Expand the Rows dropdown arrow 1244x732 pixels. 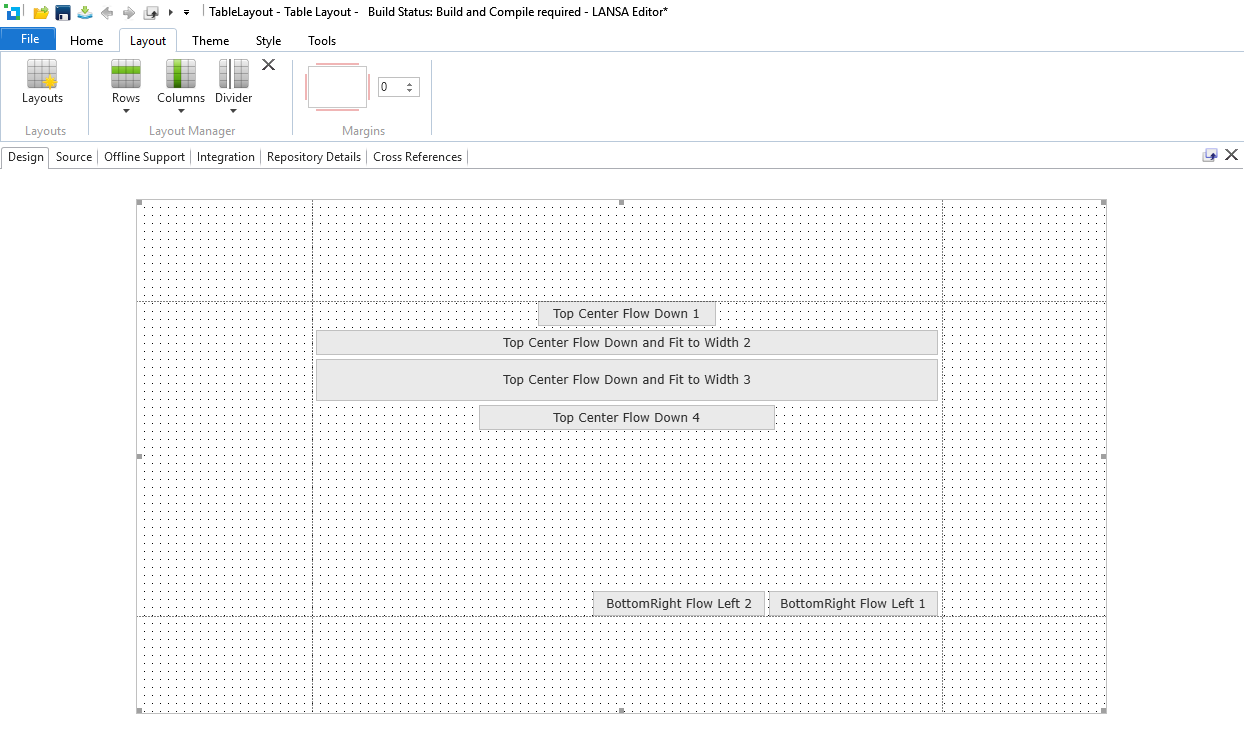126,111
